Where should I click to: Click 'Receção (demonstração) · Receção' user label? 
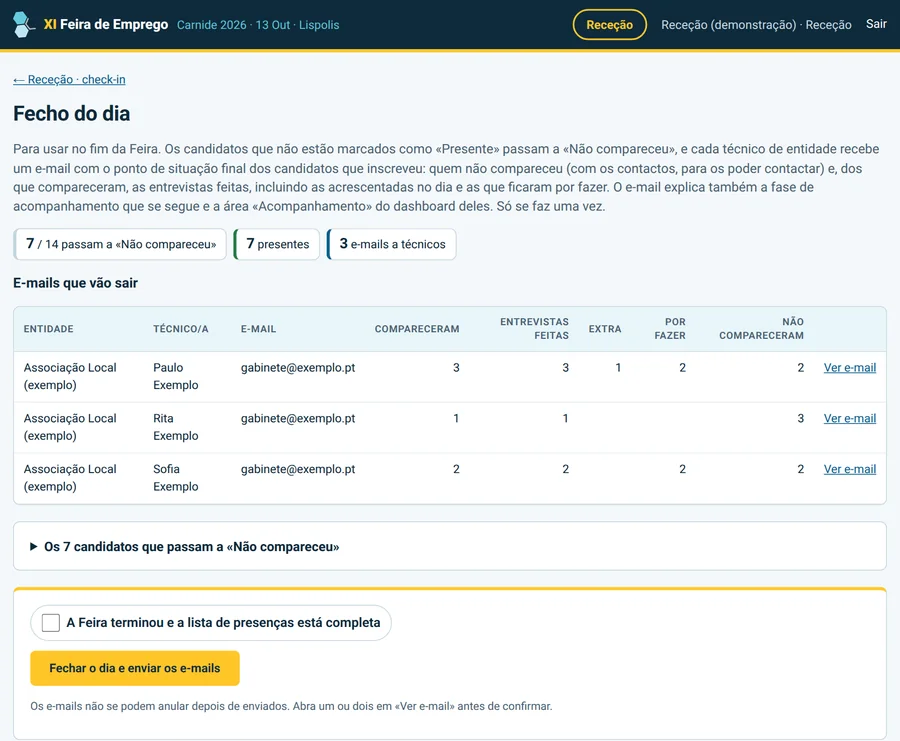tap(756, 25)
